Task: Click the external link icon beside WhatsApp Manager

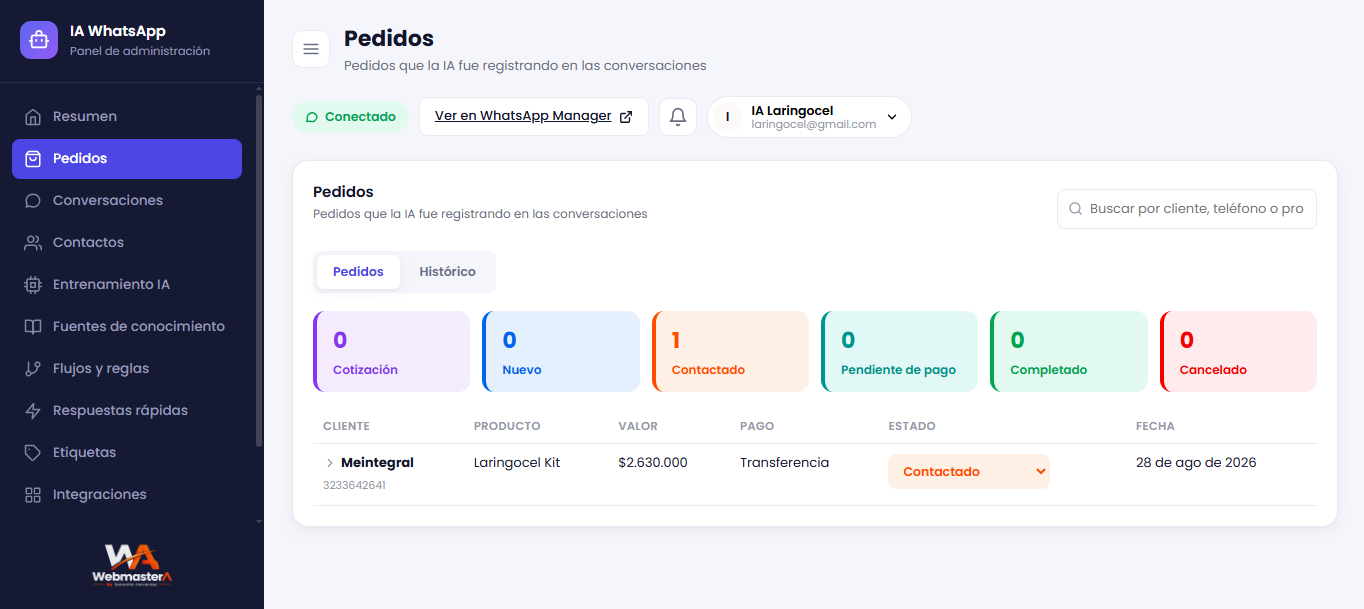Action: [626, 117]
